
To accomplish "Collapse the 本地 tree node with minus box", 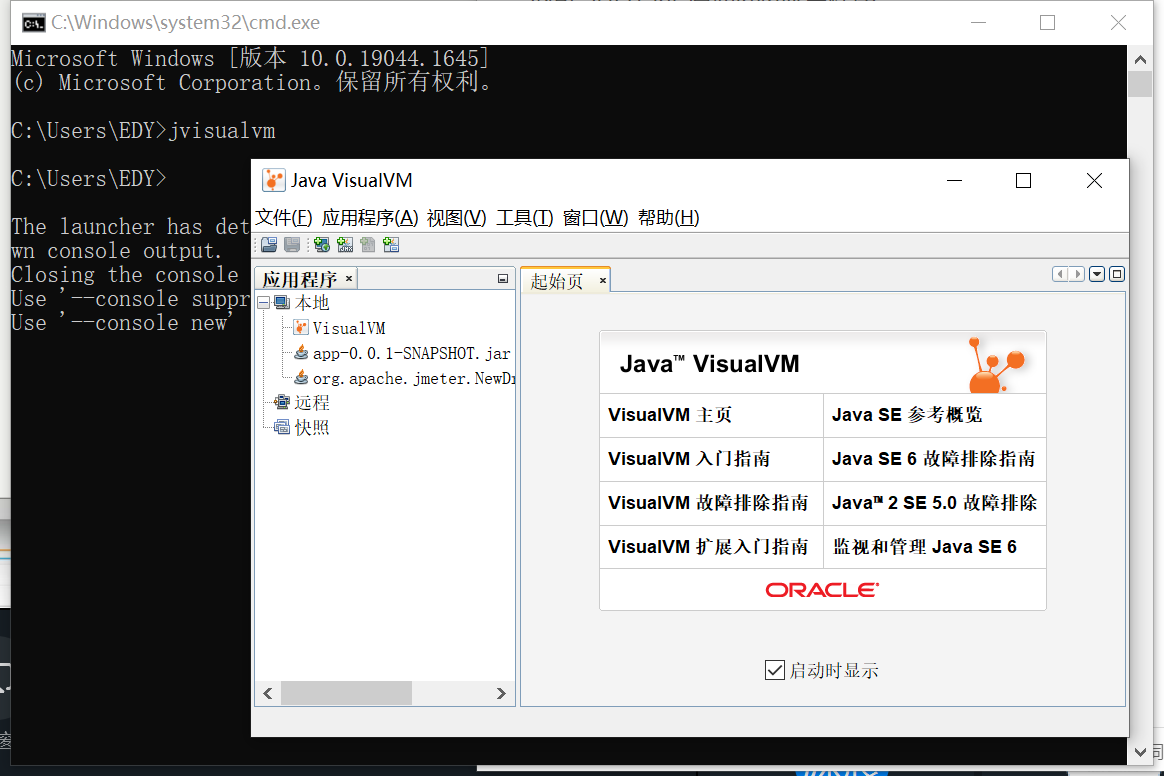I will click(x=264, y=303).
